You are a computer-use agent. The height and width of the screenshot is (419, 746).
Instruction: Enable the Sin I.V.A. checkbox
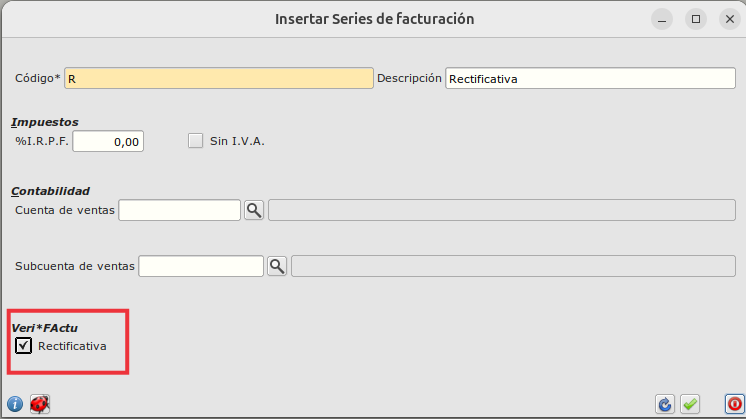point(196,141)
